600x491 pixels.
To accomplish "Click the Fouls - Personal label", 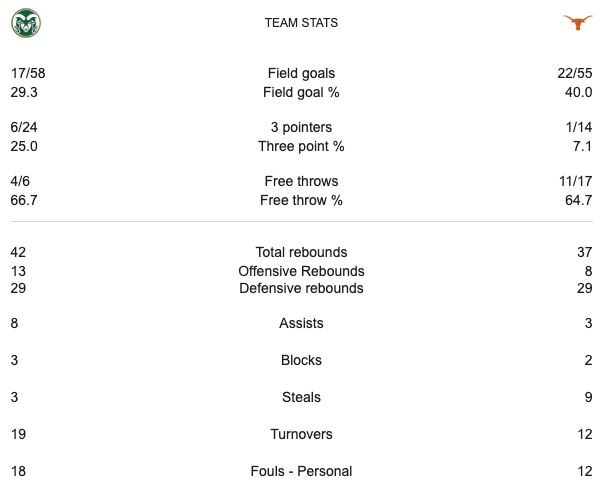I will click(x=301, y=471).
